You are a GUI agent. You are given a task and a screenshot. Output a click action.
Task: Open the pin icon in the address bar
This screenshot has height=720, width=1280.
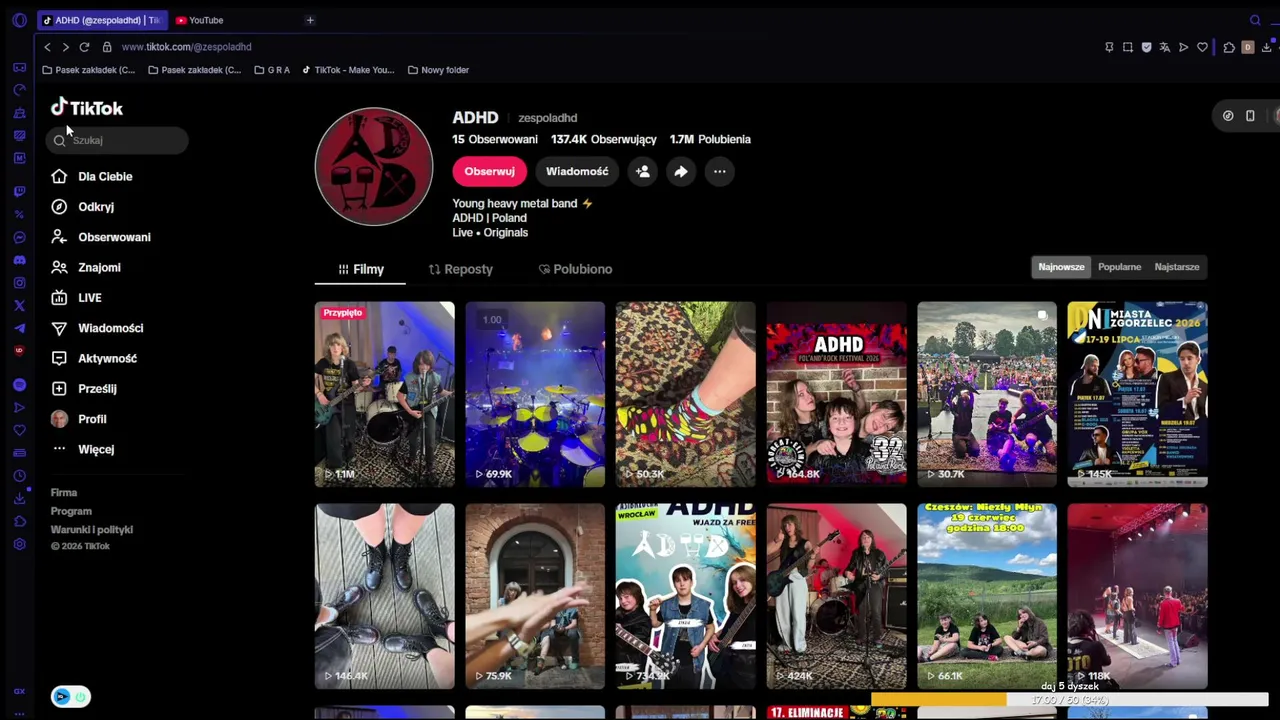pos(1109,47)
